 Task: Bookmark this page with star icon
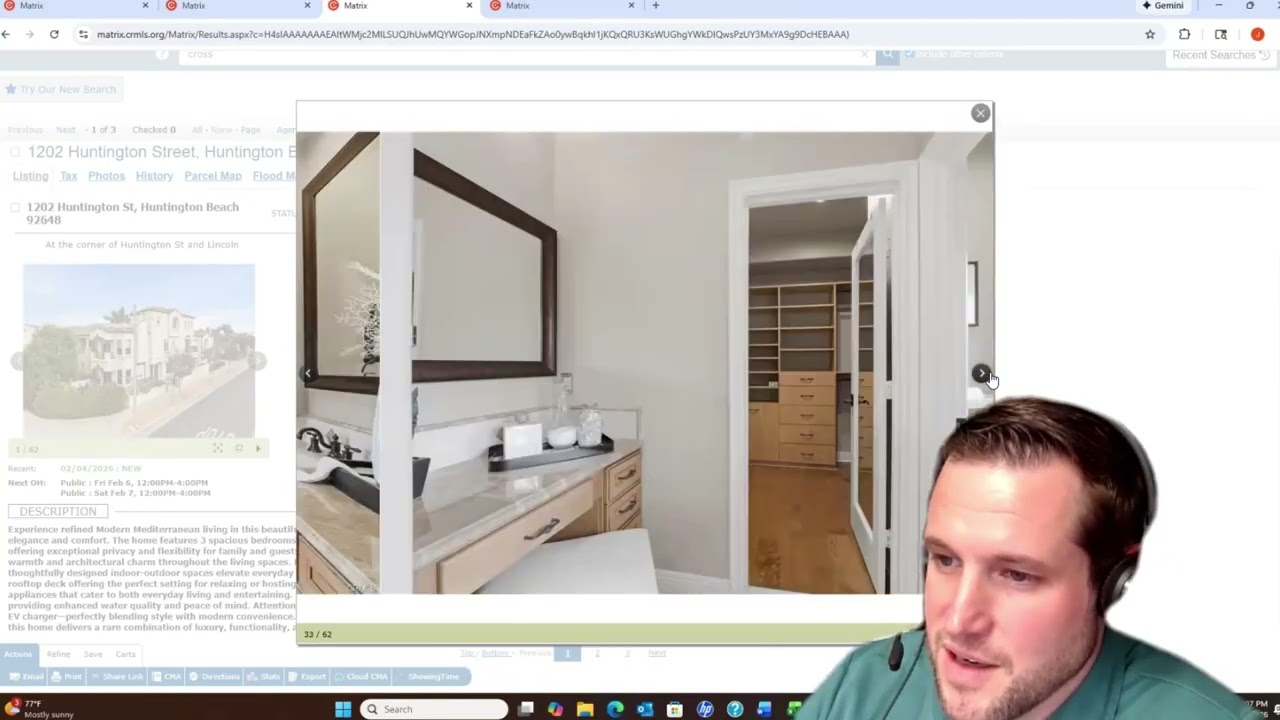point(1150,34)
